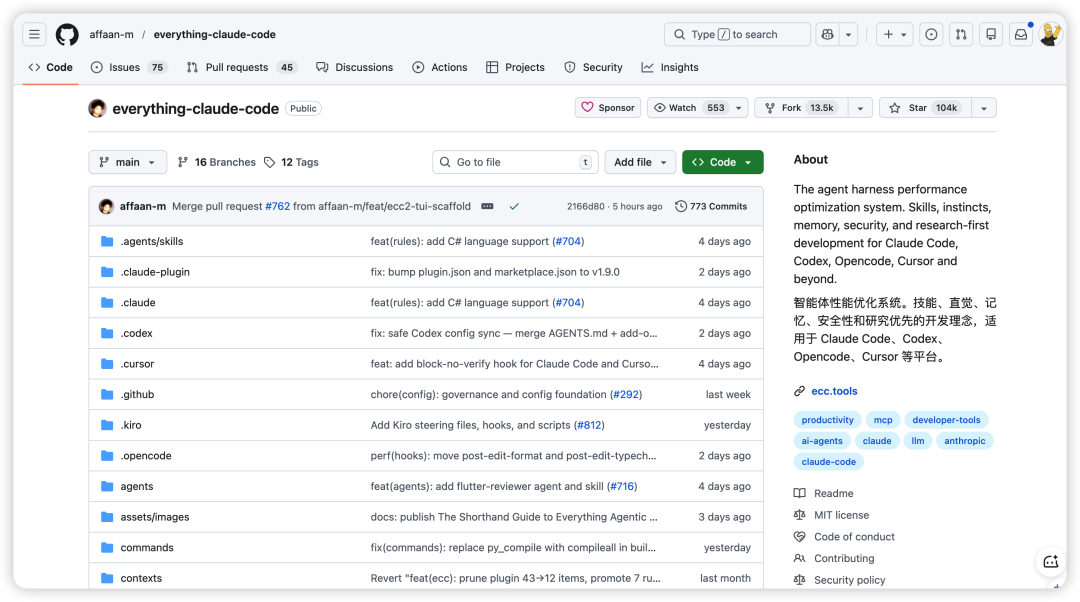Screen dimensions: 1080x602
Task: Open issues icon in top header
Action: pyautogui.click(x=931, y=34)
